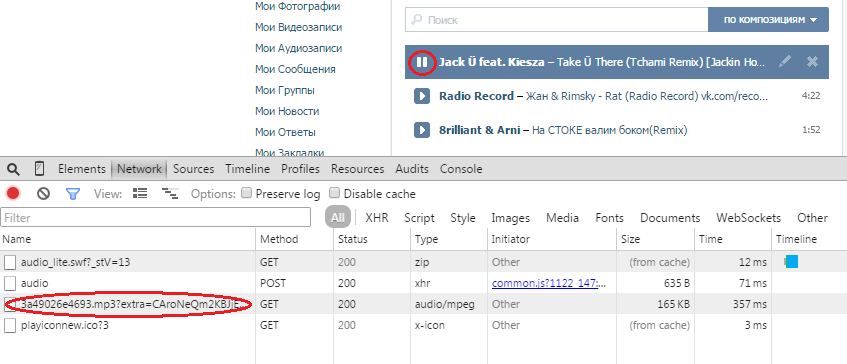Open the по композициям dropdown
Screen dimensions: 847x364
(x=768, y=20)
